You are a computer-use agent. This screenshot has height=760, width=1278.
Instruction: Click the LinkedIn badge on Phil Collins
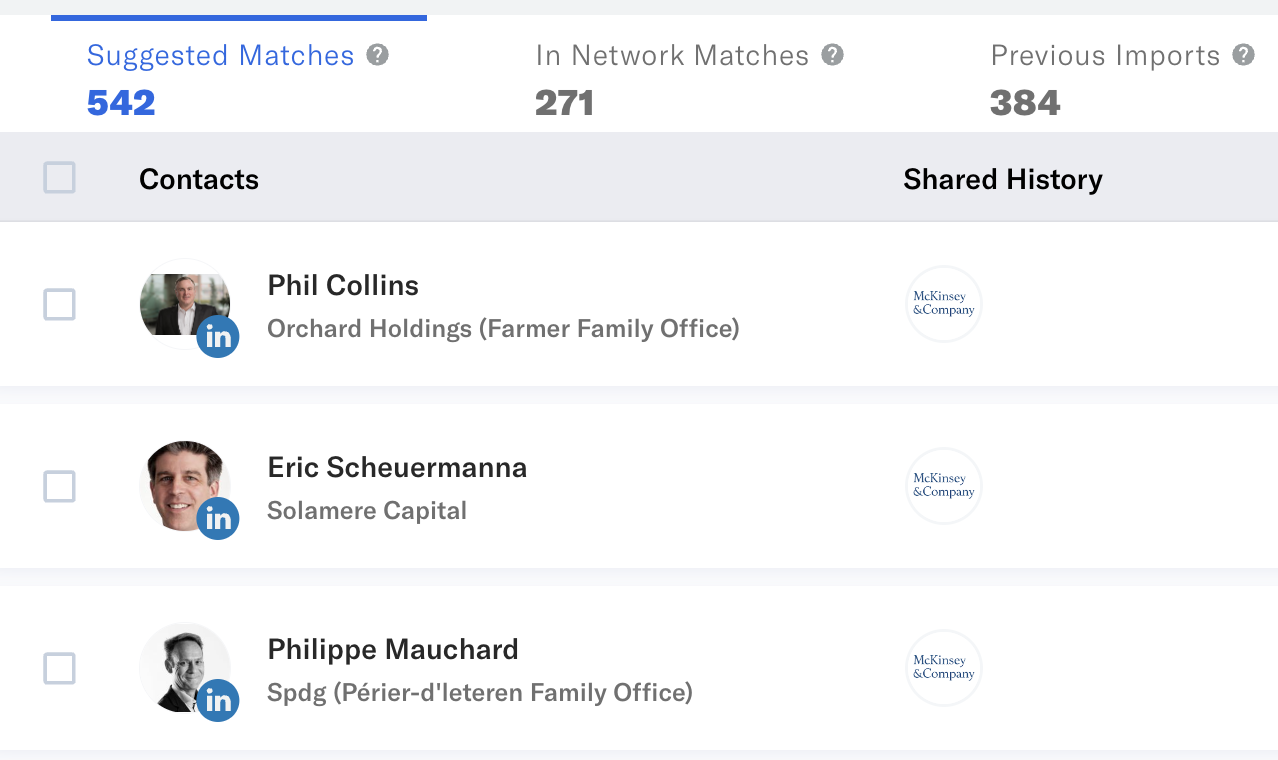click(x=218, y=337)
